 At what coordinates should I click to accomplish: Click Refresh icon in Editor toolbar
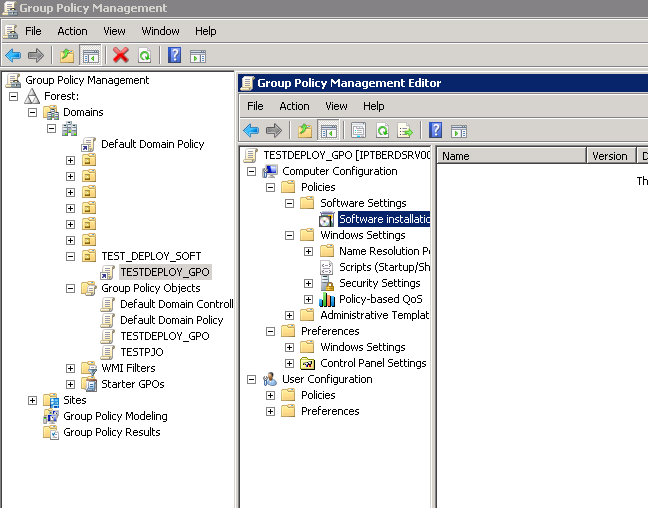click(383, 131)
